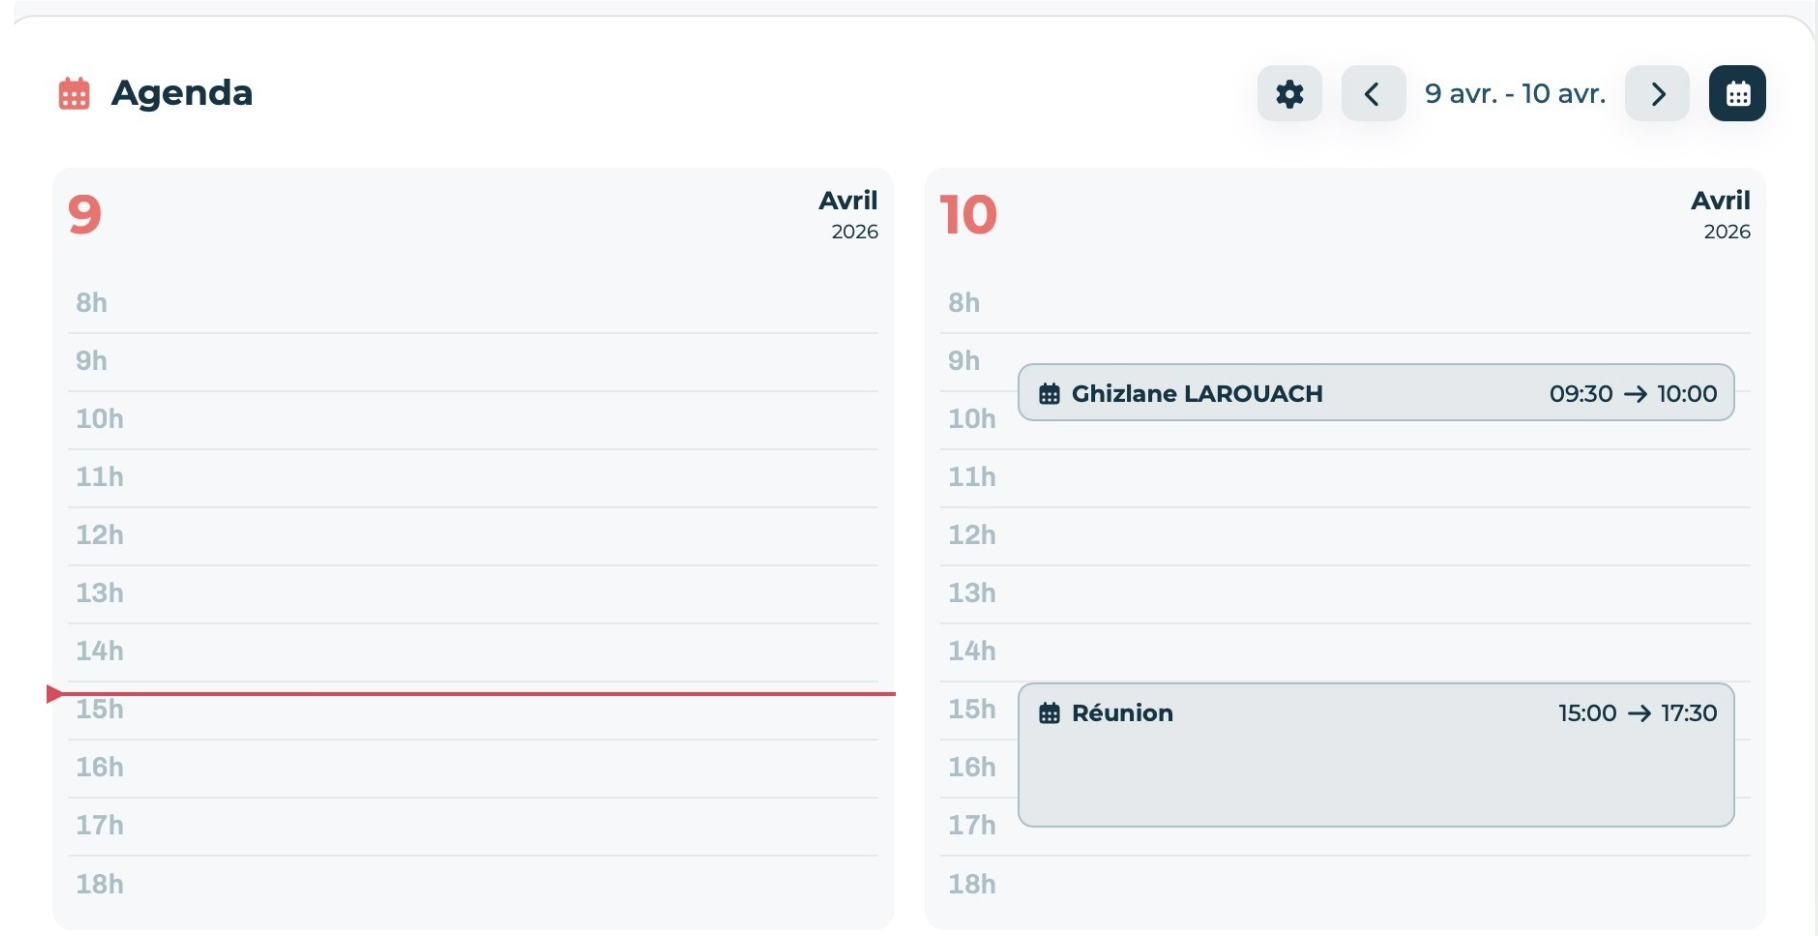The width and height of the screenshot is (1818, 936).
Task: Click the 18h slot on April 10
Action: [1345, 884]
